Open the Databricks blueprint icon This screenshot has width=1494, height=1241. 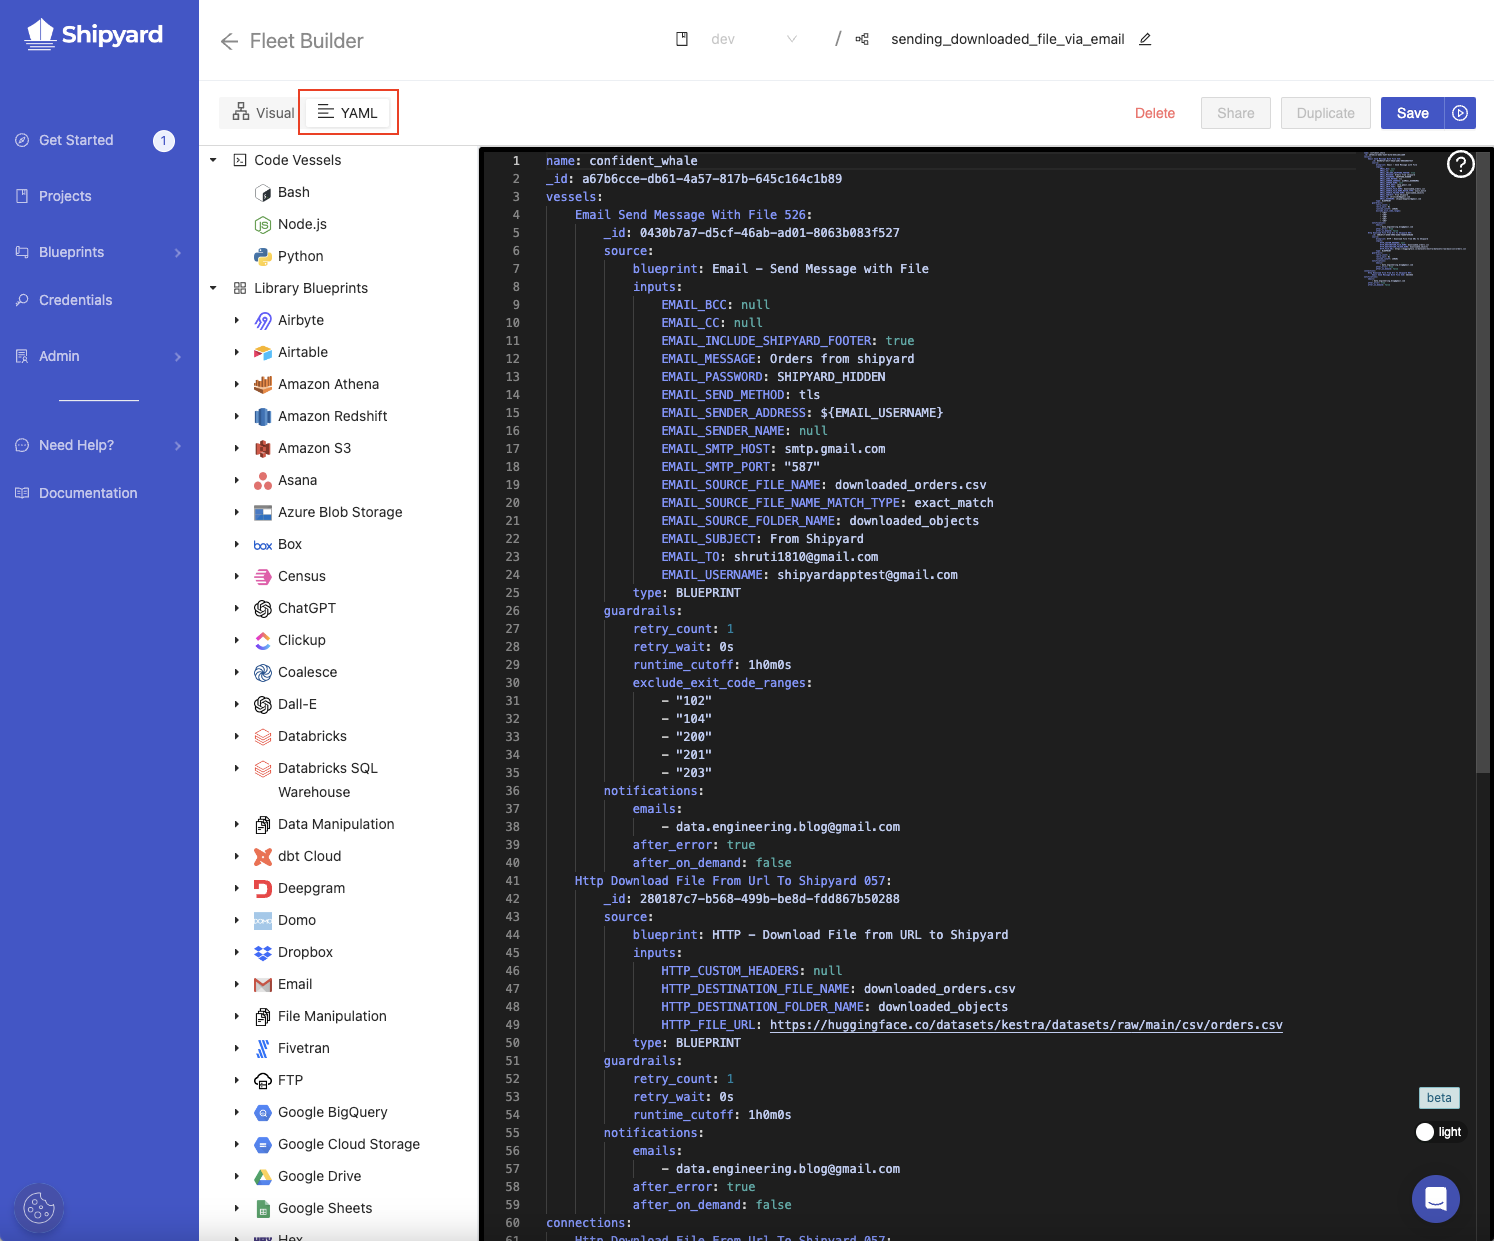[x=262, y=736]
